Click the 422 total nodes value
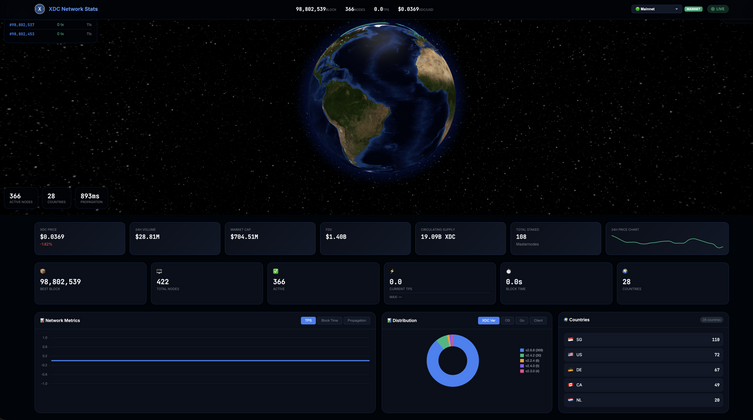753x420 pixels. click(163, 282)
